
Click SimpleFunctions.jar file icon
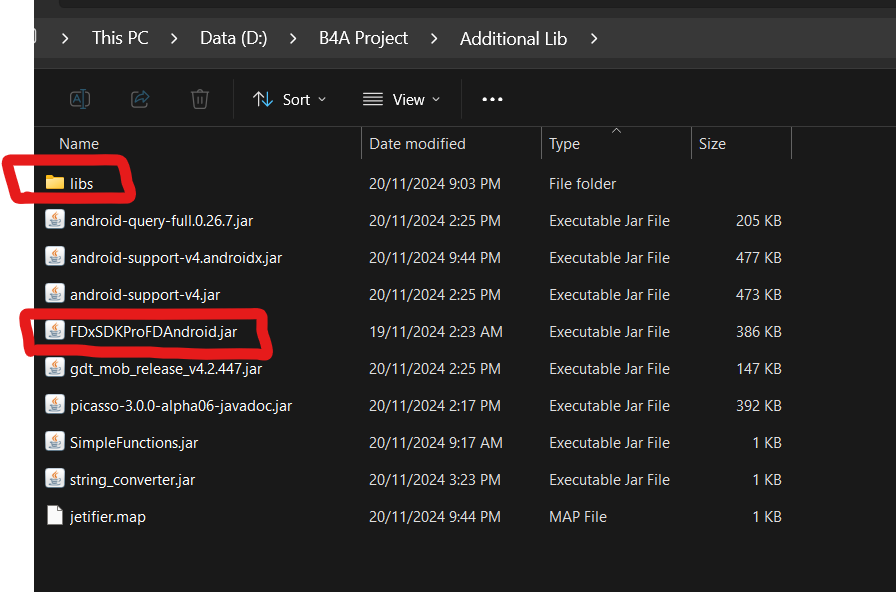click(x=55, y=442)
